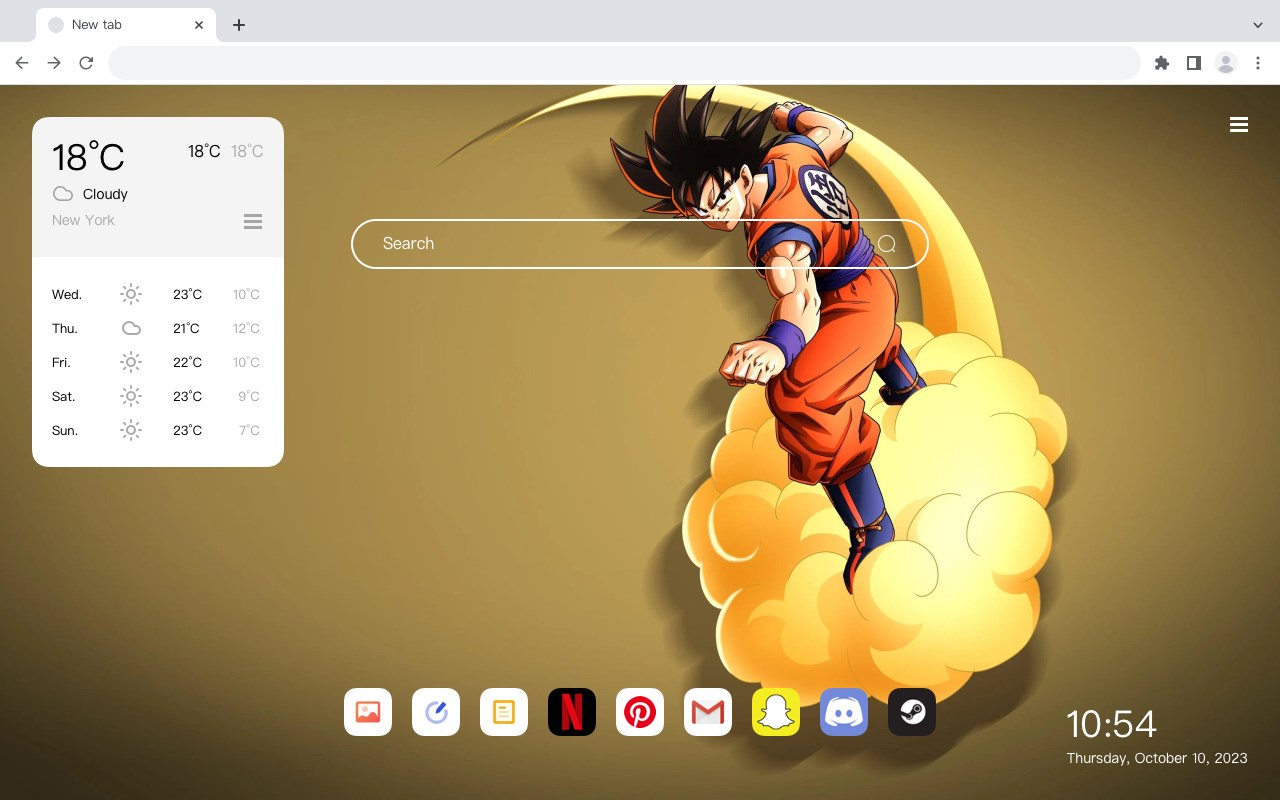Select the Sun. forecast row label
Viewport: 1280px width, 800px height.
65,430
